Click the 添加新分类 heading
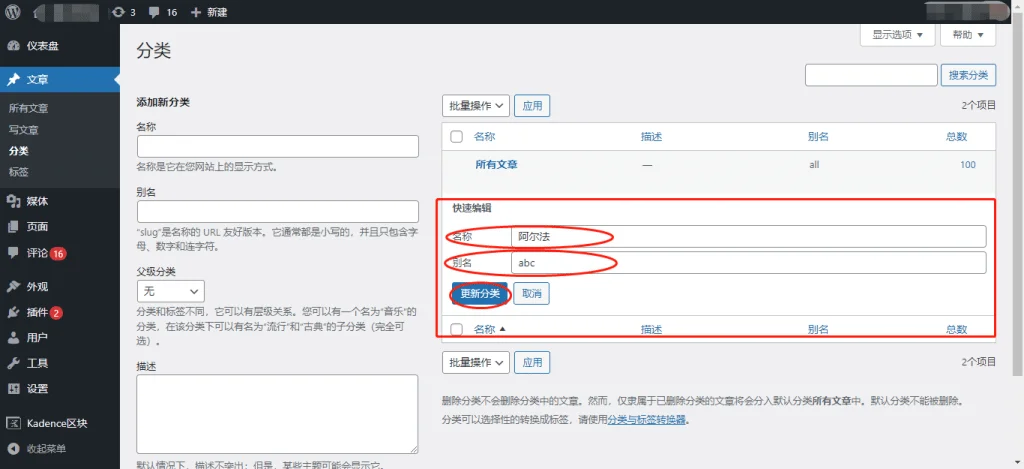Image resolution: width=1024 pixels, height=469 pixels. pyautogui.click(x=163, y=103)
